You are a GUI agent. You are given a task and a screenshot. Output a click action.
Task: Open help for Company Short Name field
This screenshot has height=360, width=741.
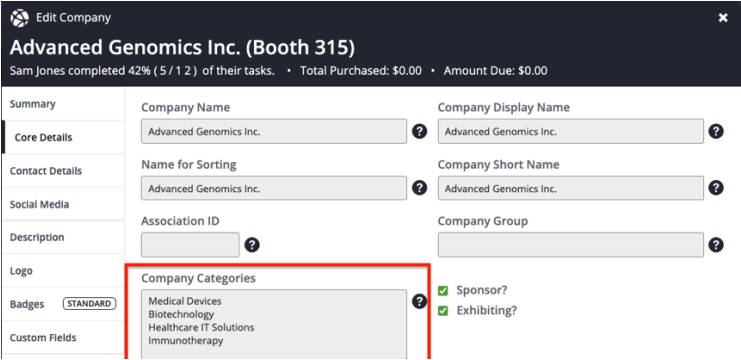716,188
